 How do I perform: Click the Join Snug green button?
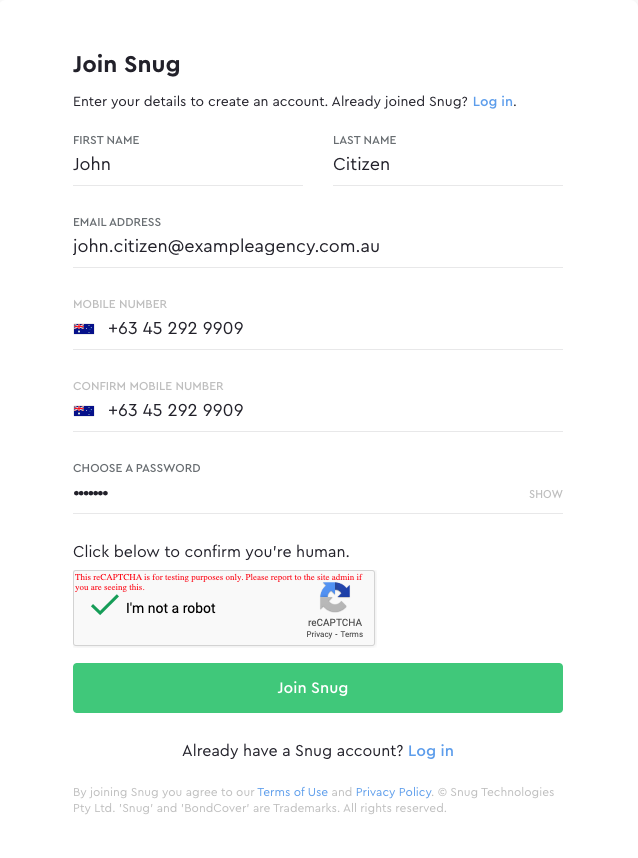point(318,688)
